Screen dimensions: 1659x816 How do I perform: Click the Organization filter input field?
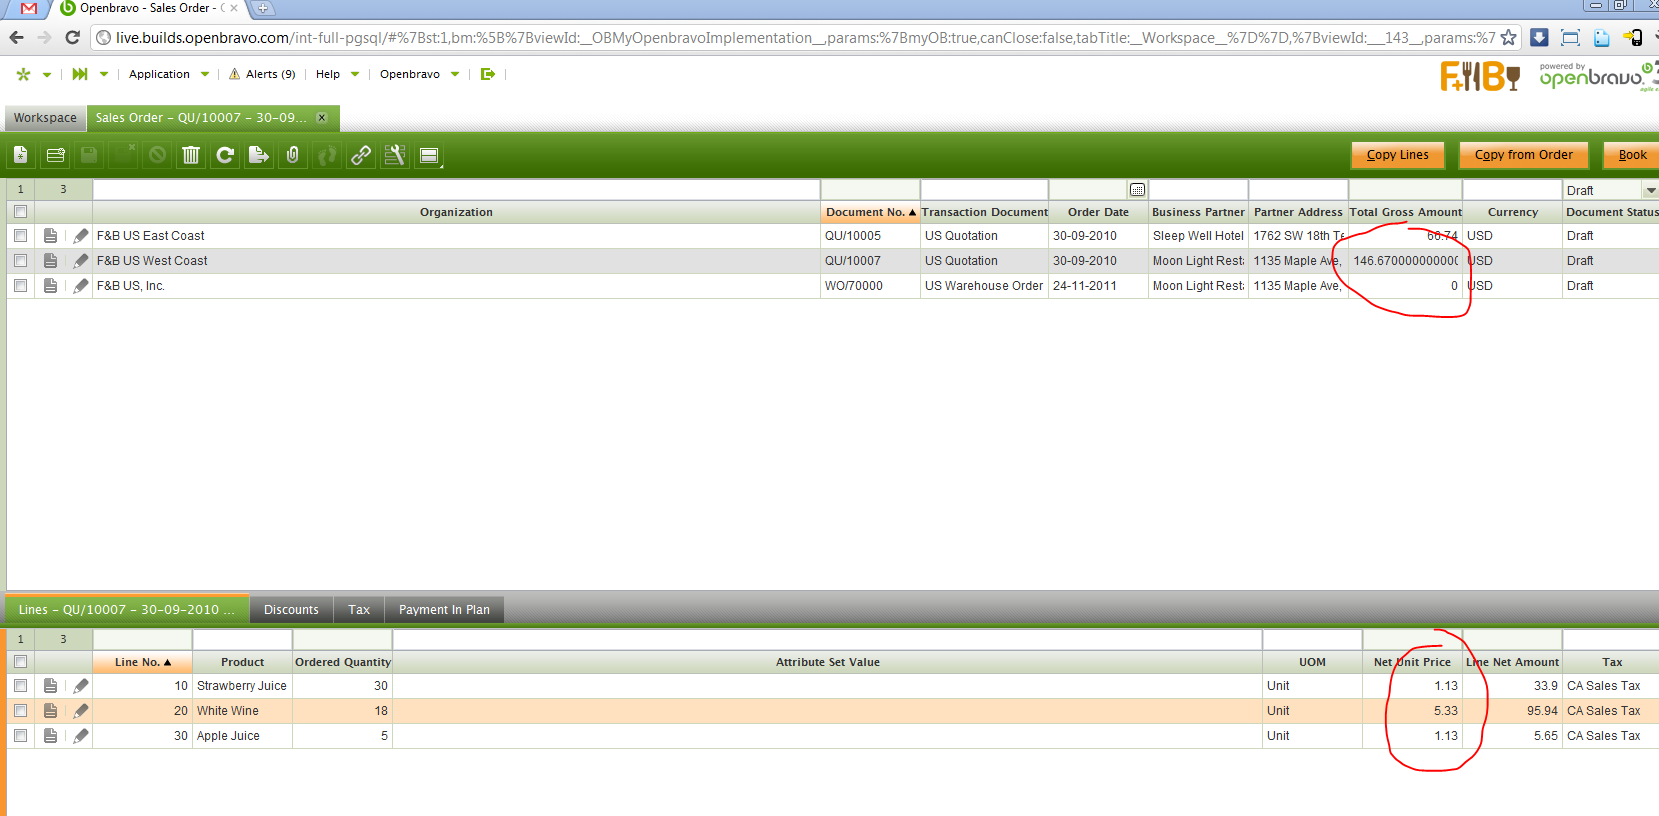pyautogui.click(x=456, y=190)
